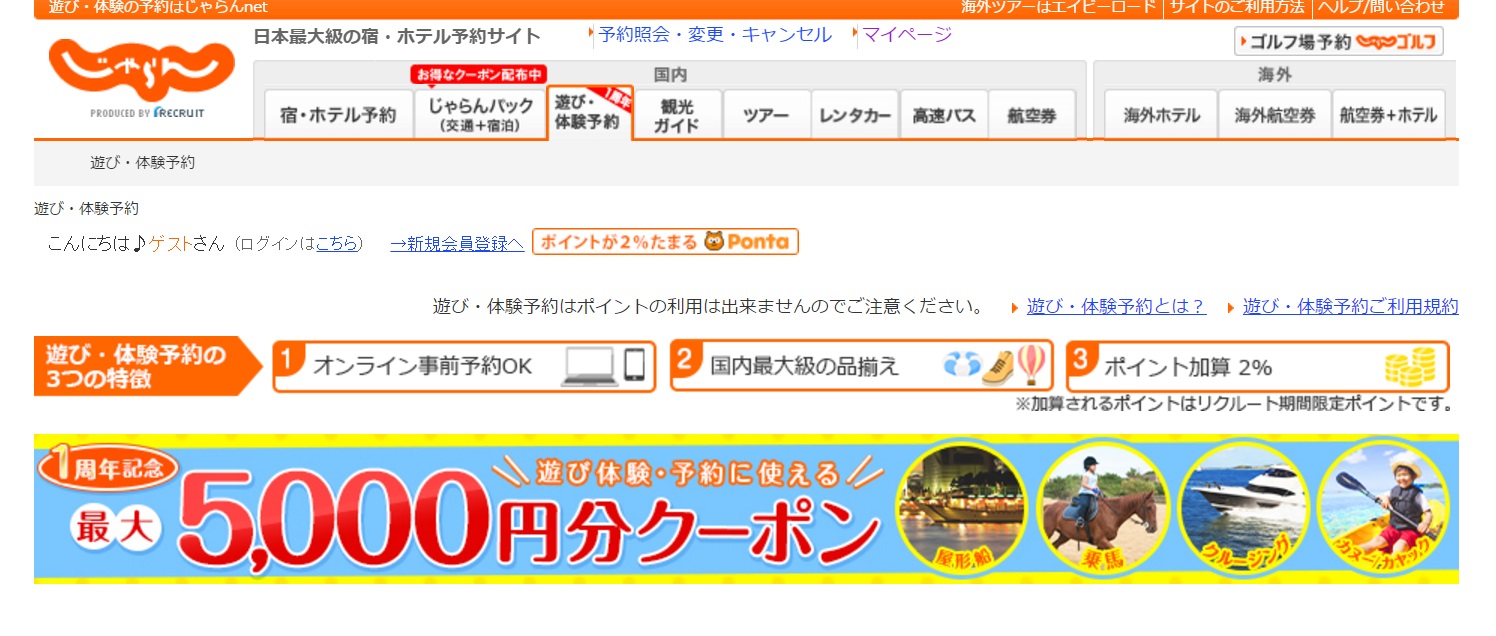1496x636 pixels.
Task: Click the カヌー・カヤック photo
Action: [x=1384, y=510]
